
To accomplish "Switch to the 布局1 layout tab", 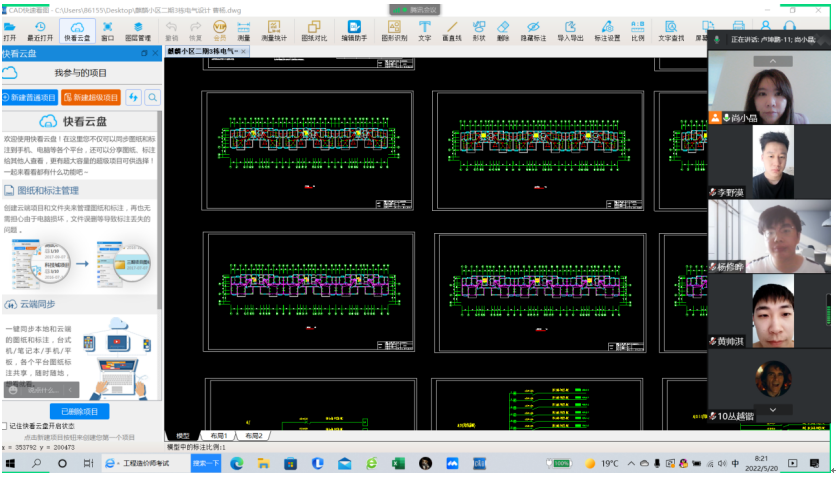I will [x=217, y=436].
